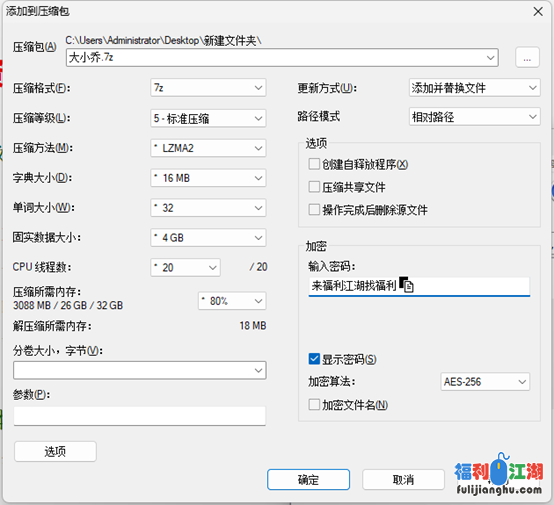Open the AES-256 encryption algorithm dropdown
The width and height of the screenshot is (554, 505).
tap(485, 382)
